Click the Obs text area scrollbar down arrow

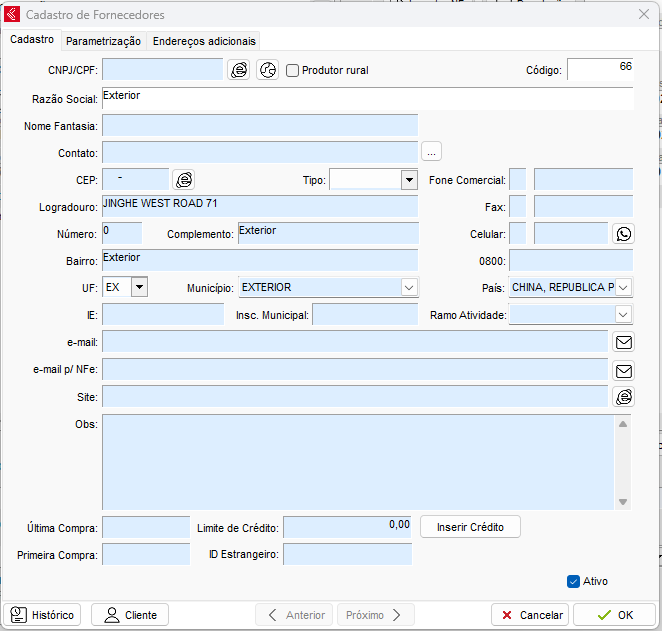[x=623, y=502]
